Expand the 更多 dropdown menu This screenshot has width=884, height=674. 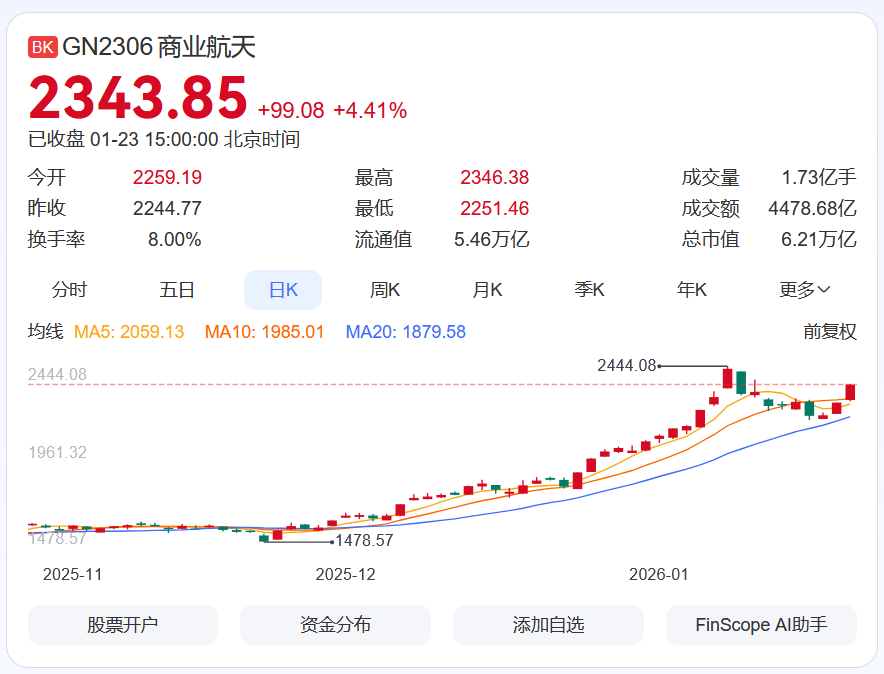pos(805,290)
